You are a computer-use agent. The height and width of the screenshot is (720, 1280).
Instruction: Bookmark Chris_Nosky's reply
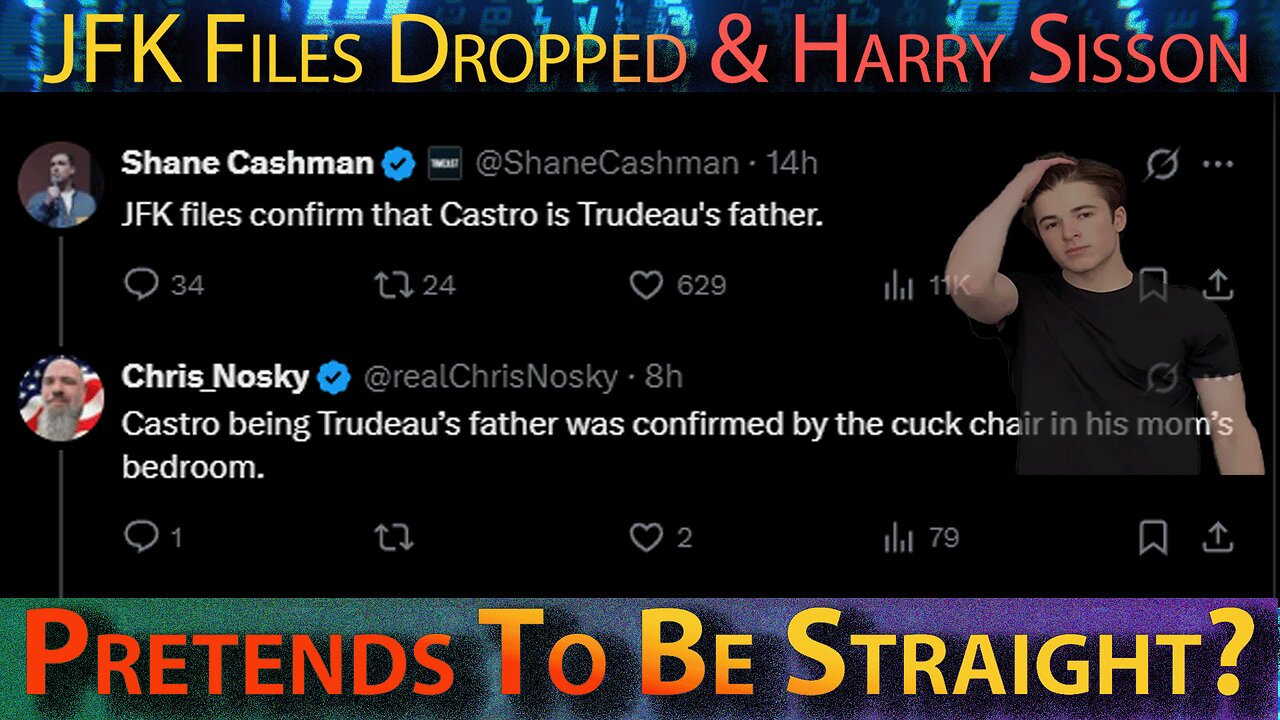coord(1153,539)
